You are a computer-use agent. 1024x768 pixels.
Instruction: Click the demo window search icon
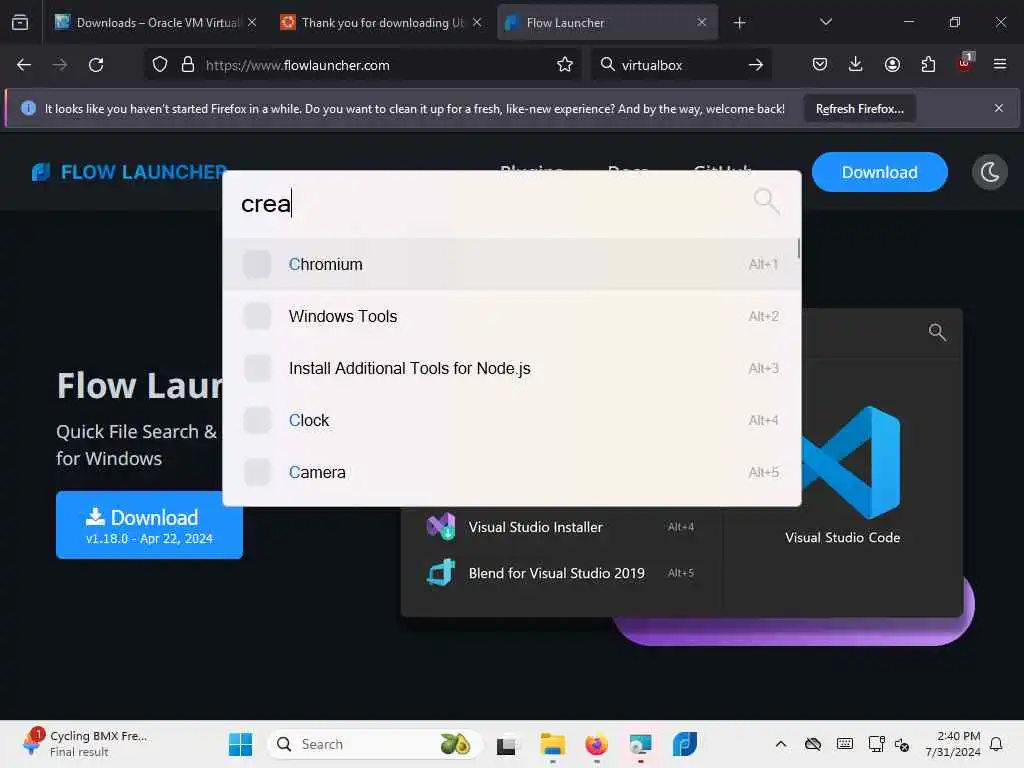coord(937,332)
